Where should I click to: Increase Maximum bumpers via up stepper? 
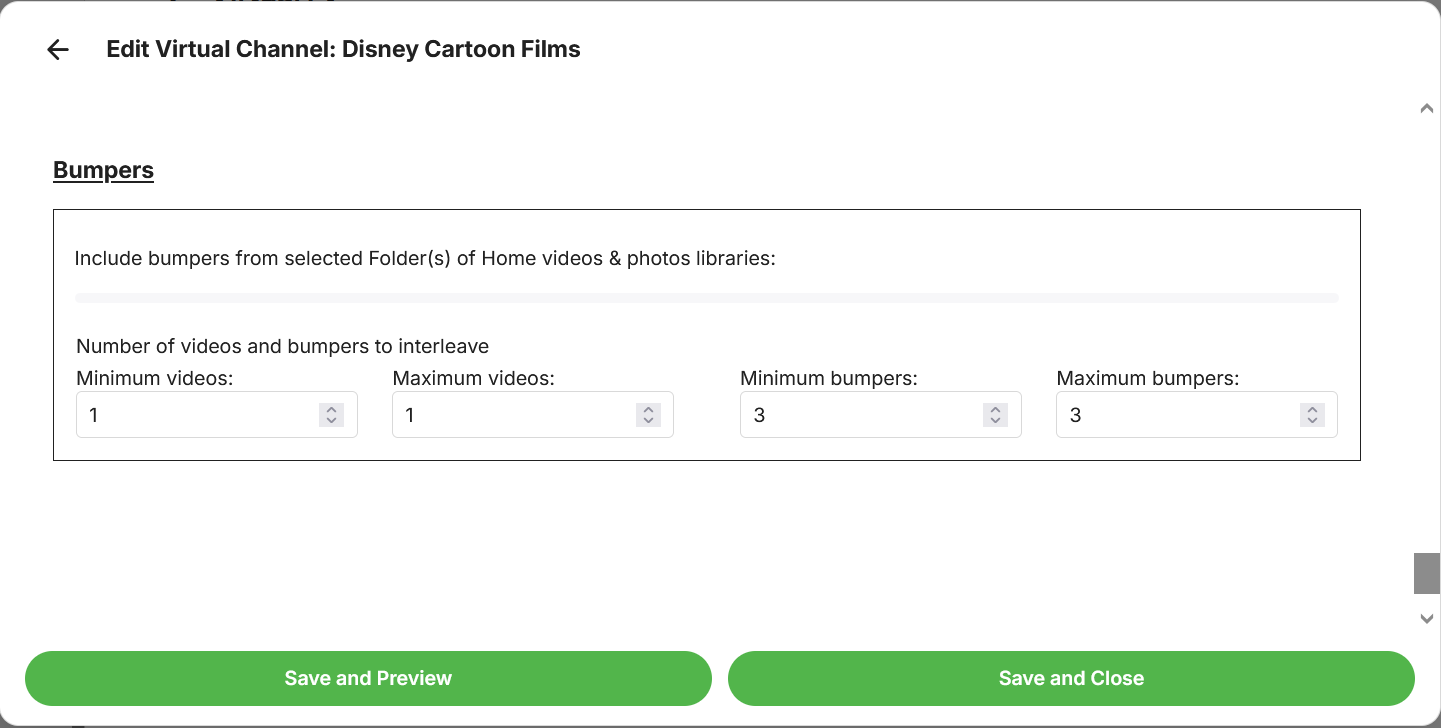[x=1312, y=409]
